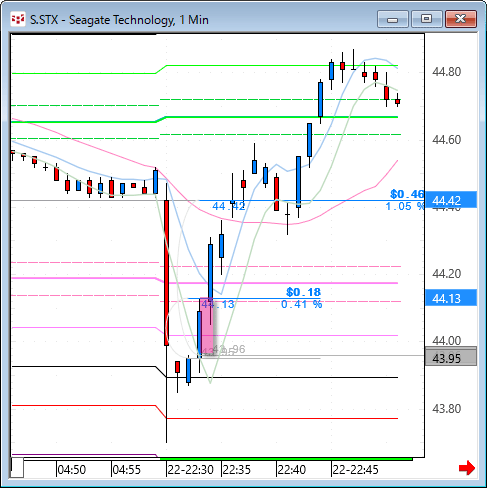
Task: Select the 44.80 price scale label
Action: pos(446,72)
